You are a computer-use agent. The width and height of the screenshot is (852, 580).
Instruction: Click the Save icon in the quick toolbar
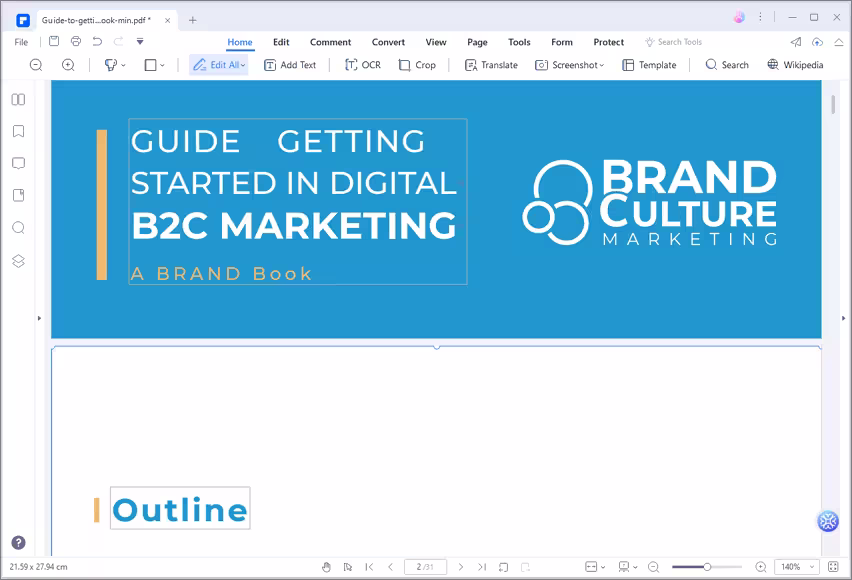(x=54, y=41)
